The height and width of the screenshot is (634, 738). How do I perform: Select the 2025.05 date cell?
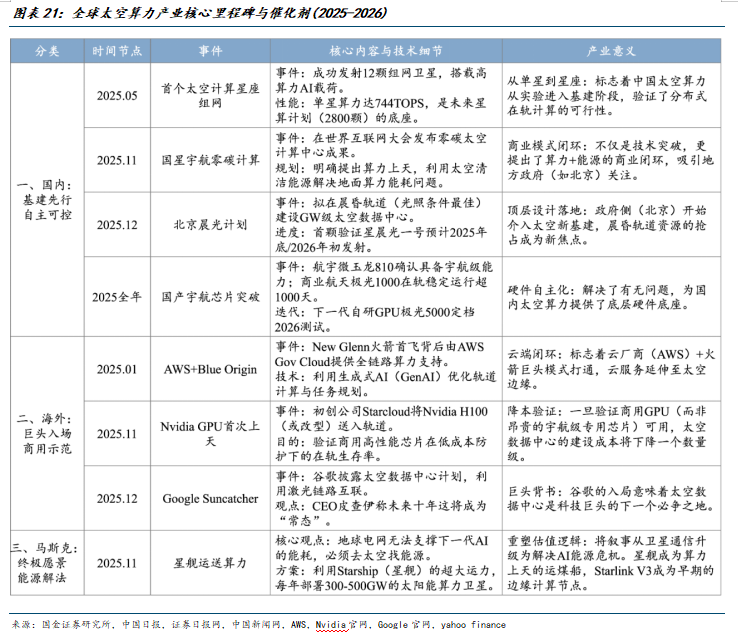tap(118, 95)
